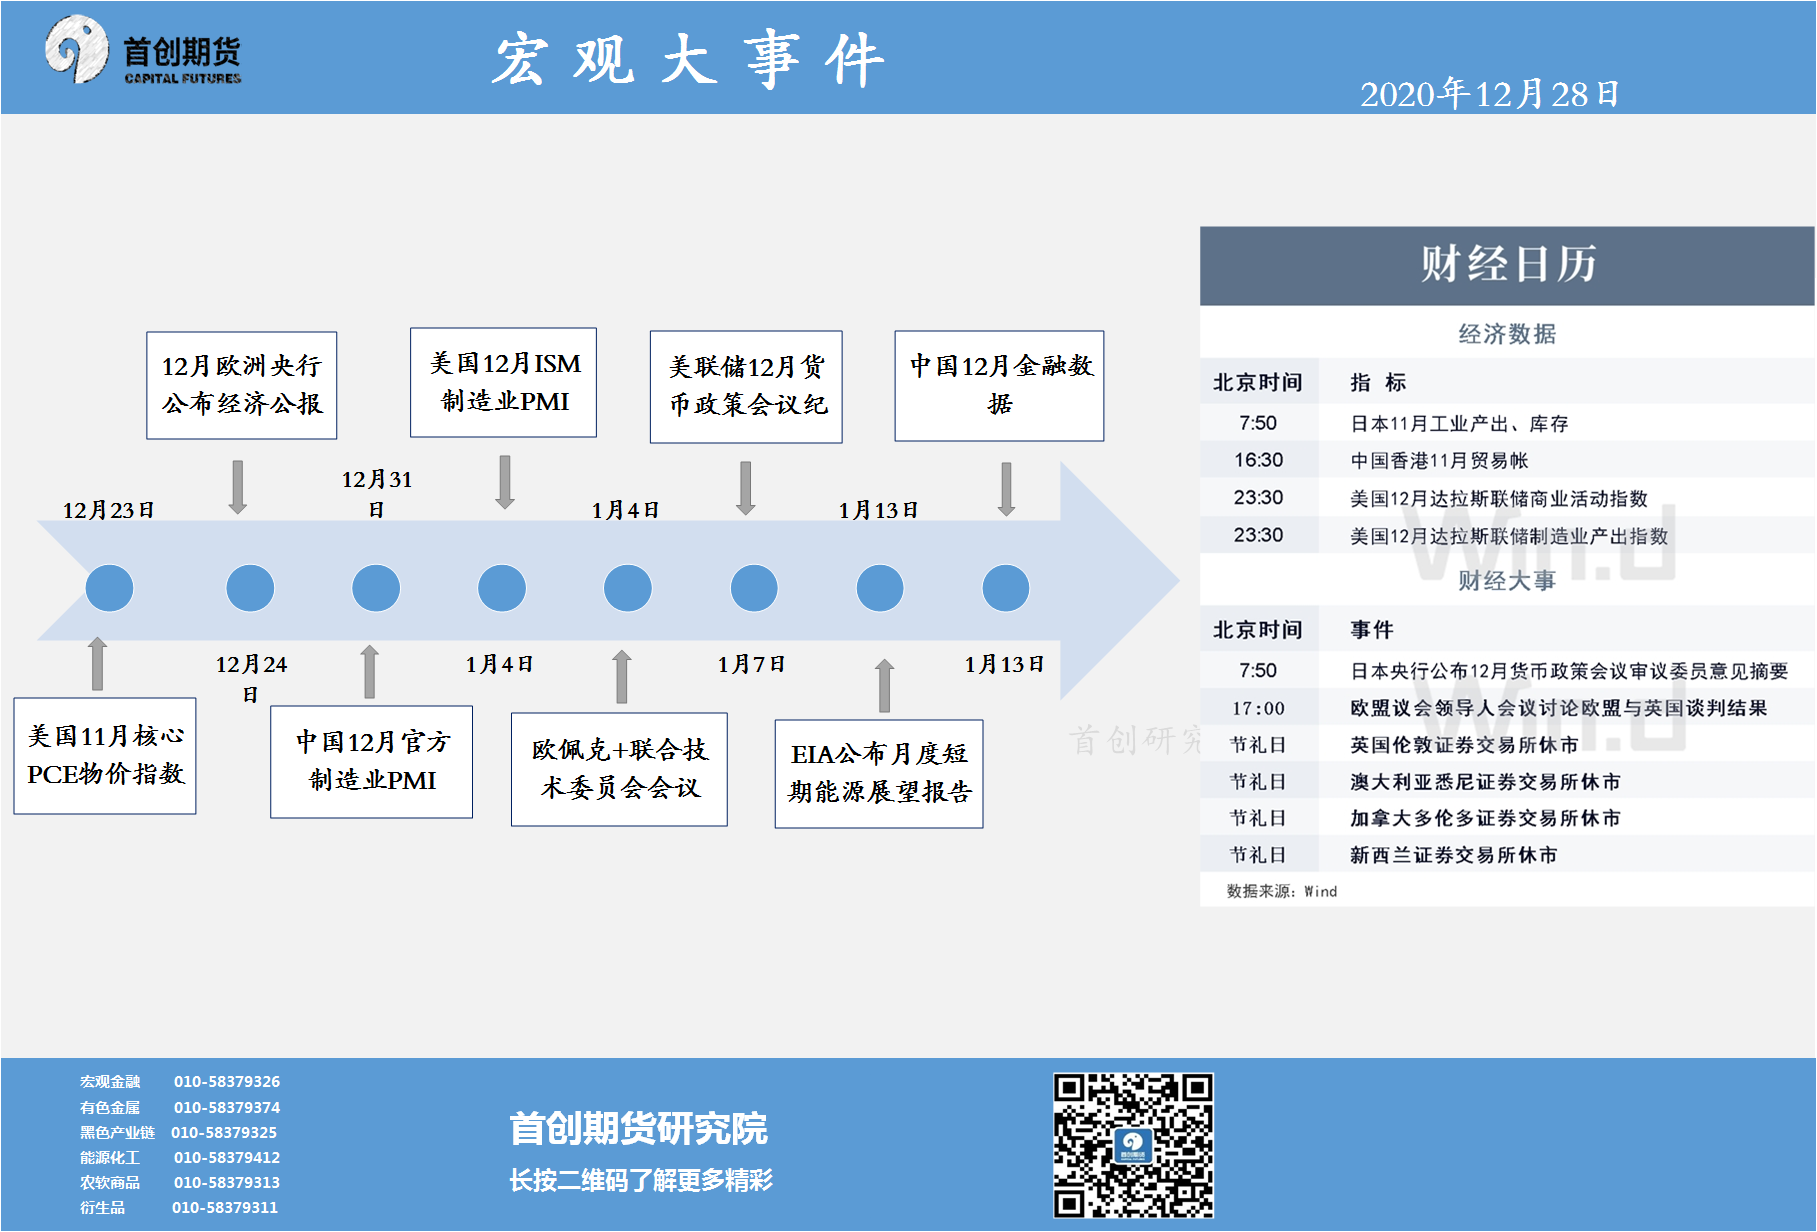1817x1232 pixels.
Task: Click the 财经大事 section heading
Action: [x=1507, y=581]
